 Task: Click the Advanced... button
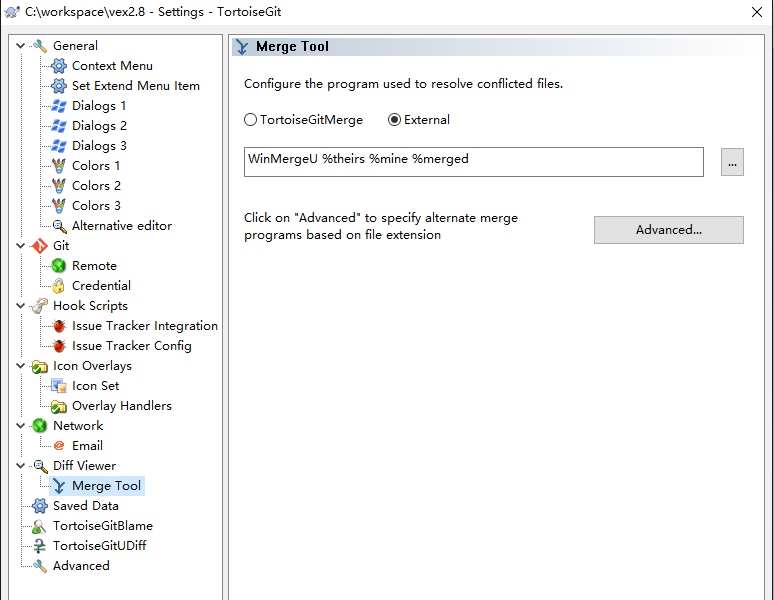point(668,230)
